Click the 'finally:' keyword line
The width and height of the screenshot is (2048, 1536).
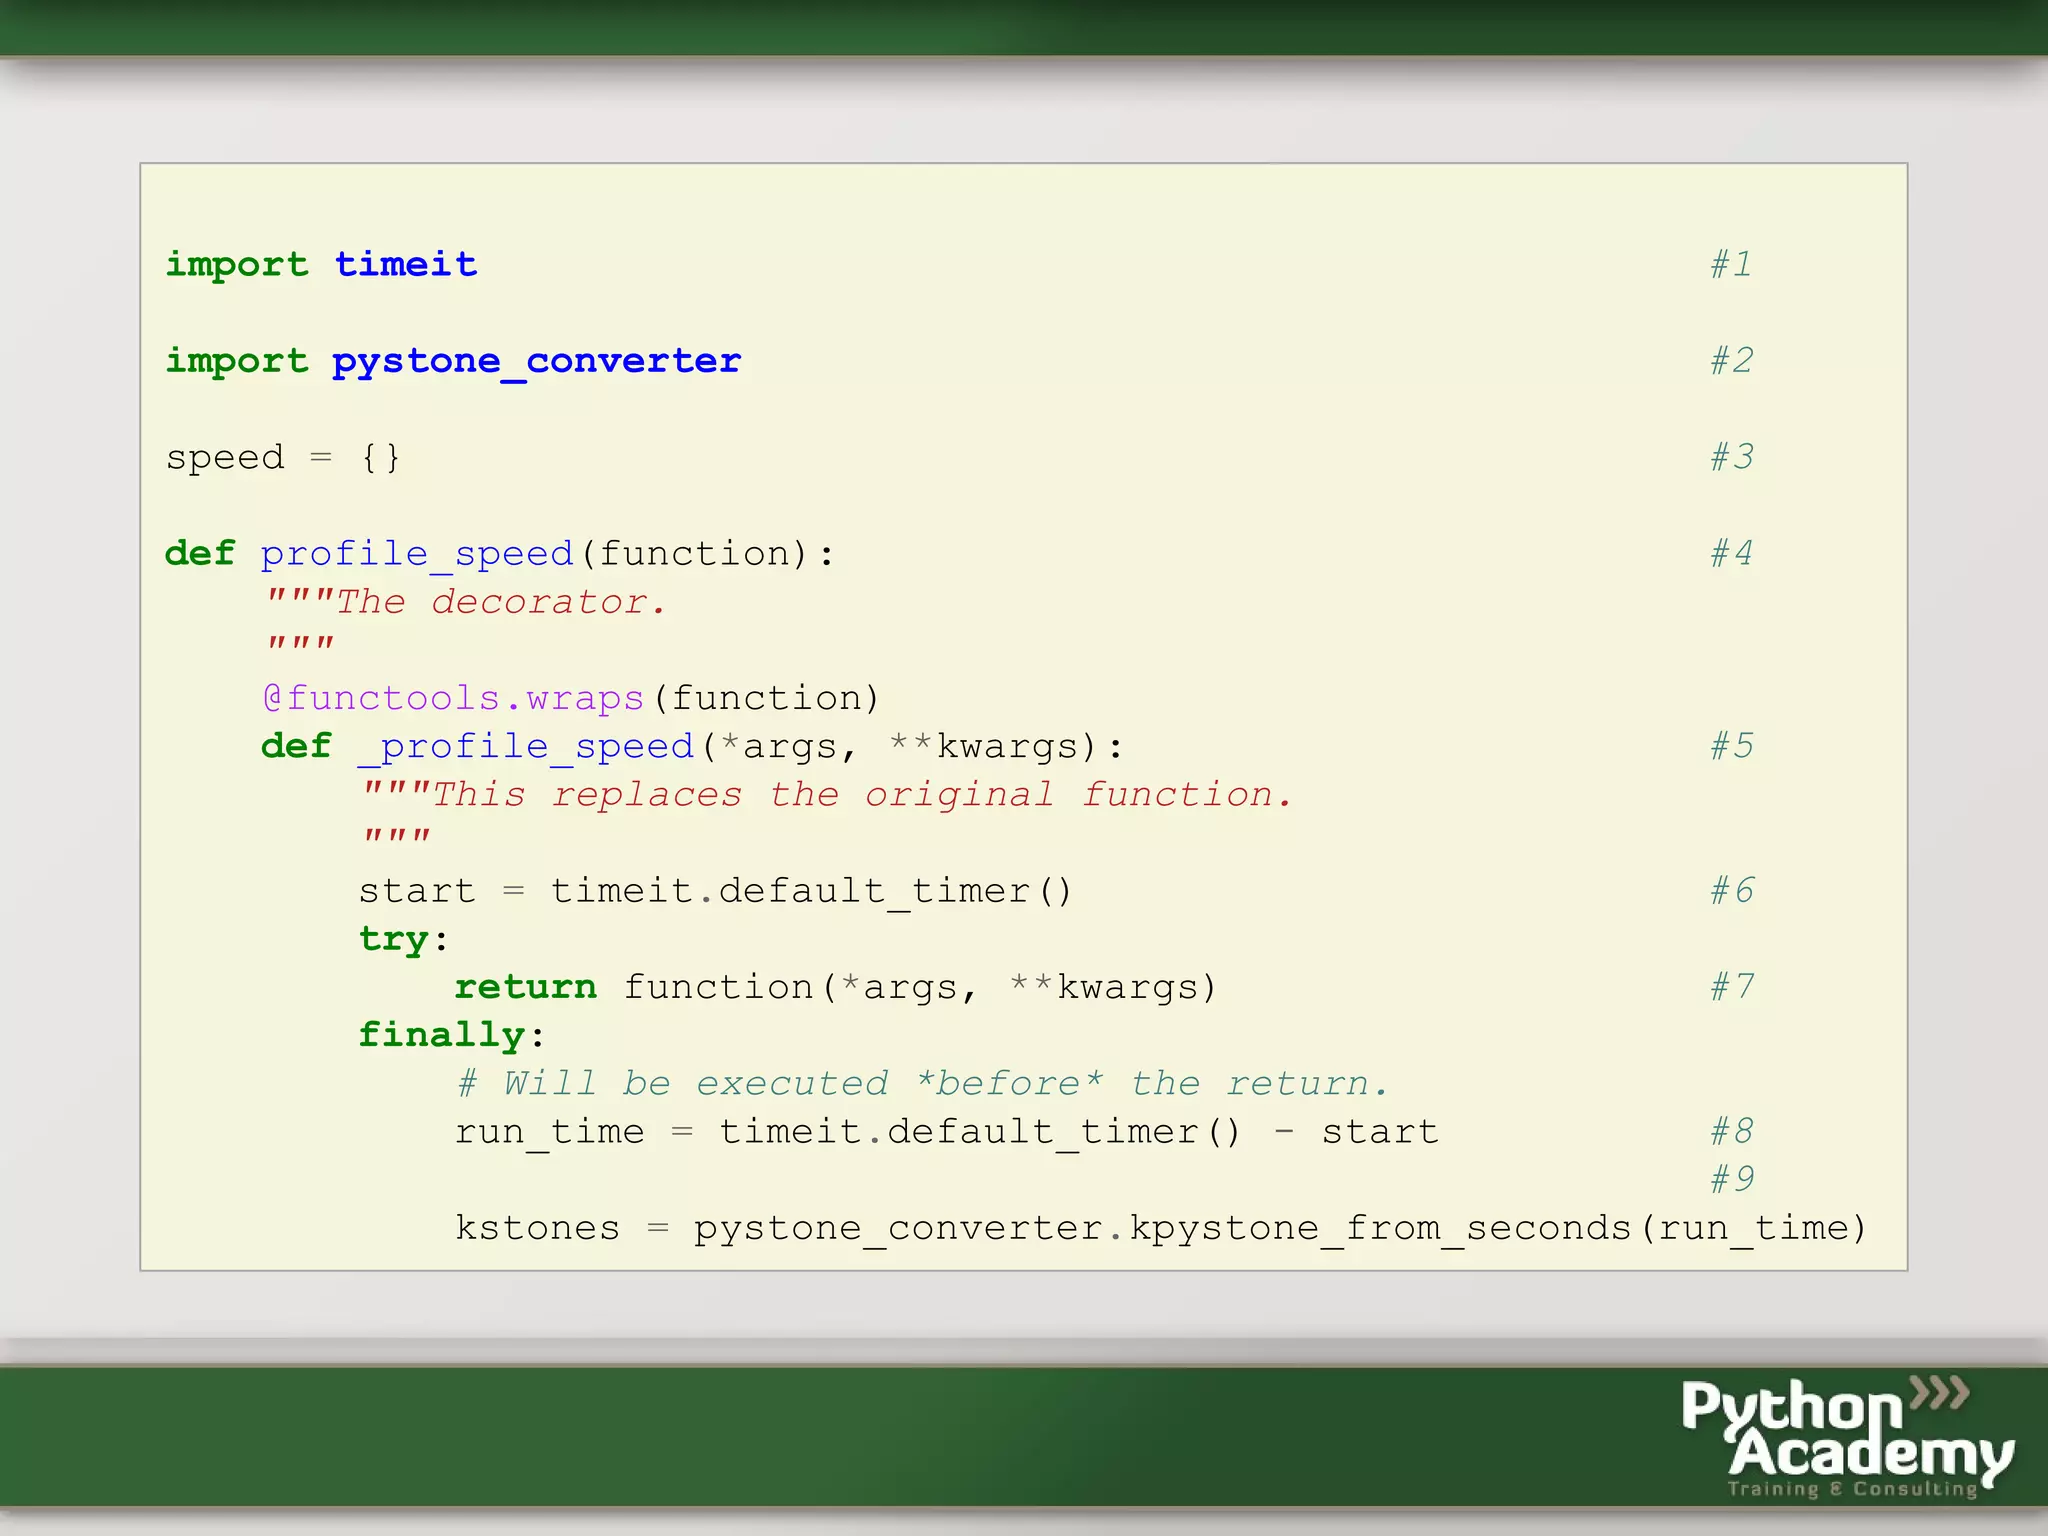click(x=451, y=1035)
